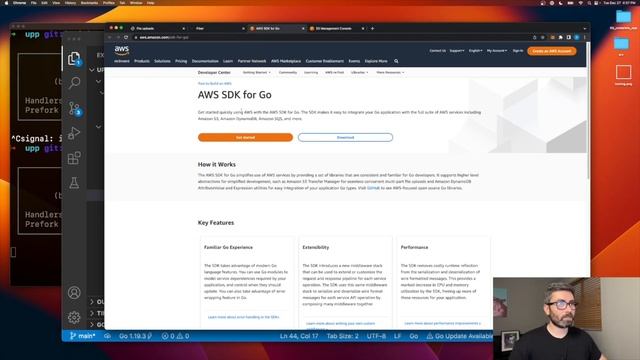Image resolution: width=640 pixels, height=360 pixels.
Task: Open the Events nav item
Action: (354, 61)
